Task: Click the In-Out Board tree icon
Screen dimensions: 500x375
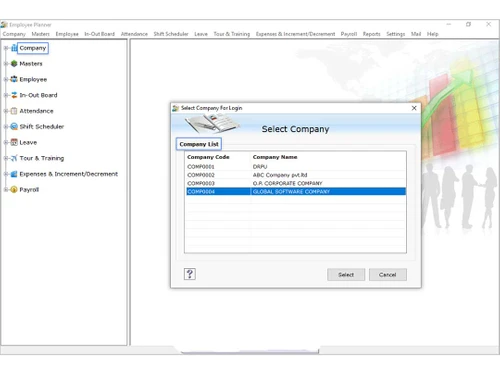Action: tap(14, 95)
